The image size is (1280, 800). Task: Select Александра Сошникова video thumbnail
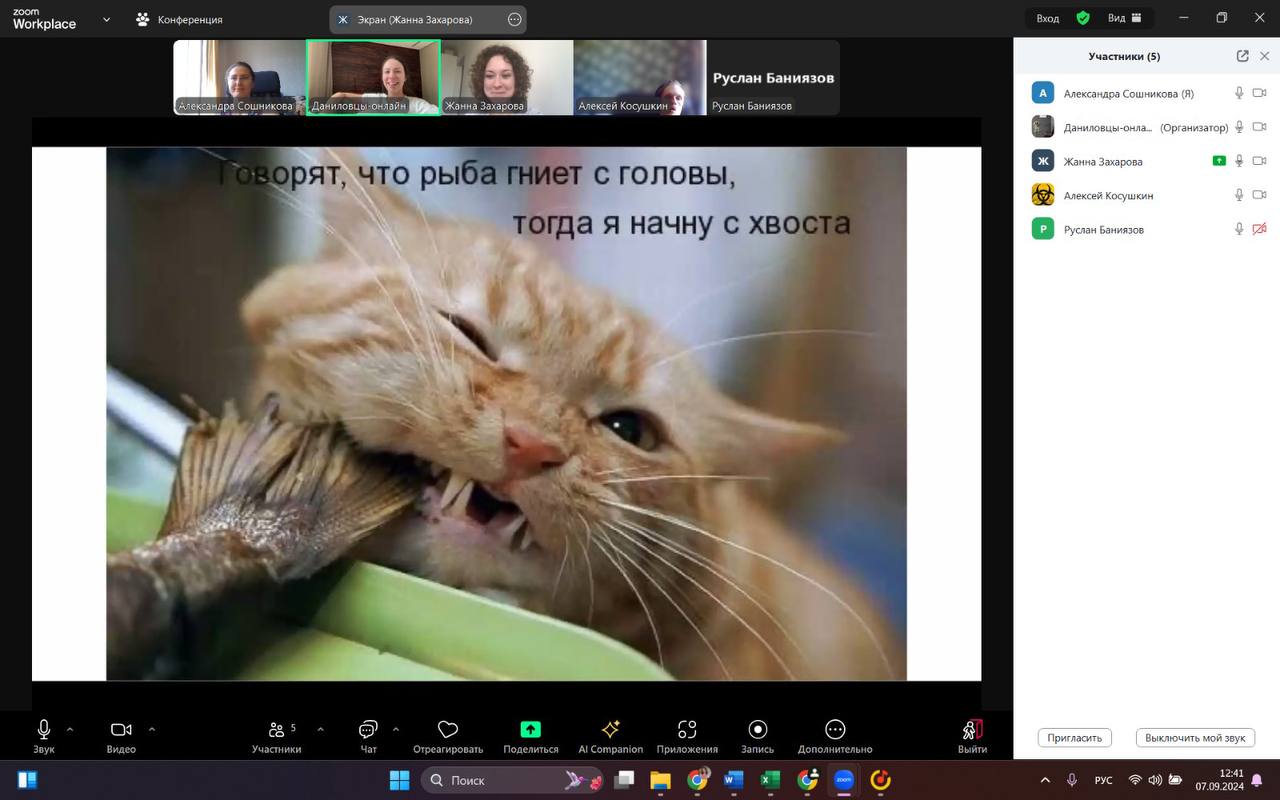239,78
